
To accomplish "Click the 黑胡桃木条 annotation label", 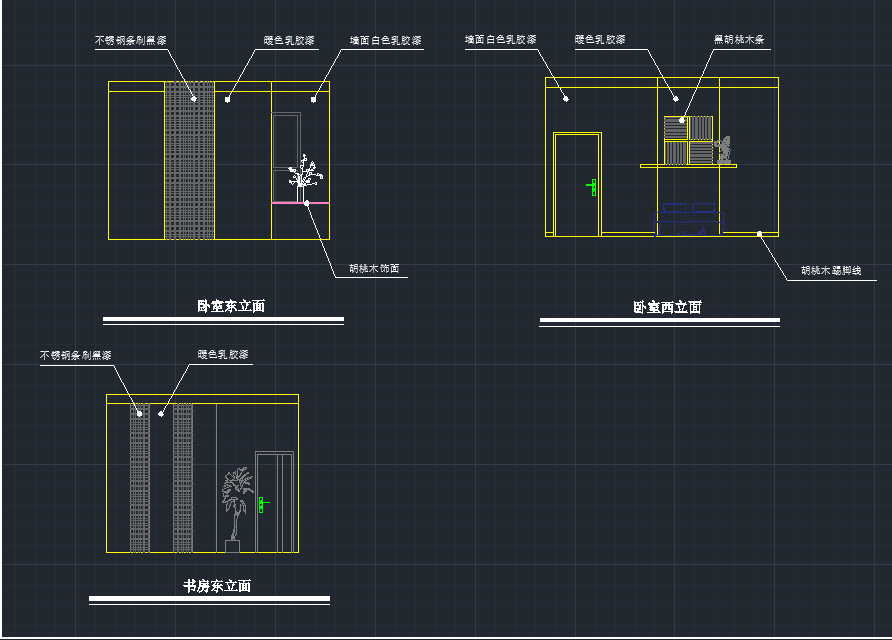I will click(739, 40).
